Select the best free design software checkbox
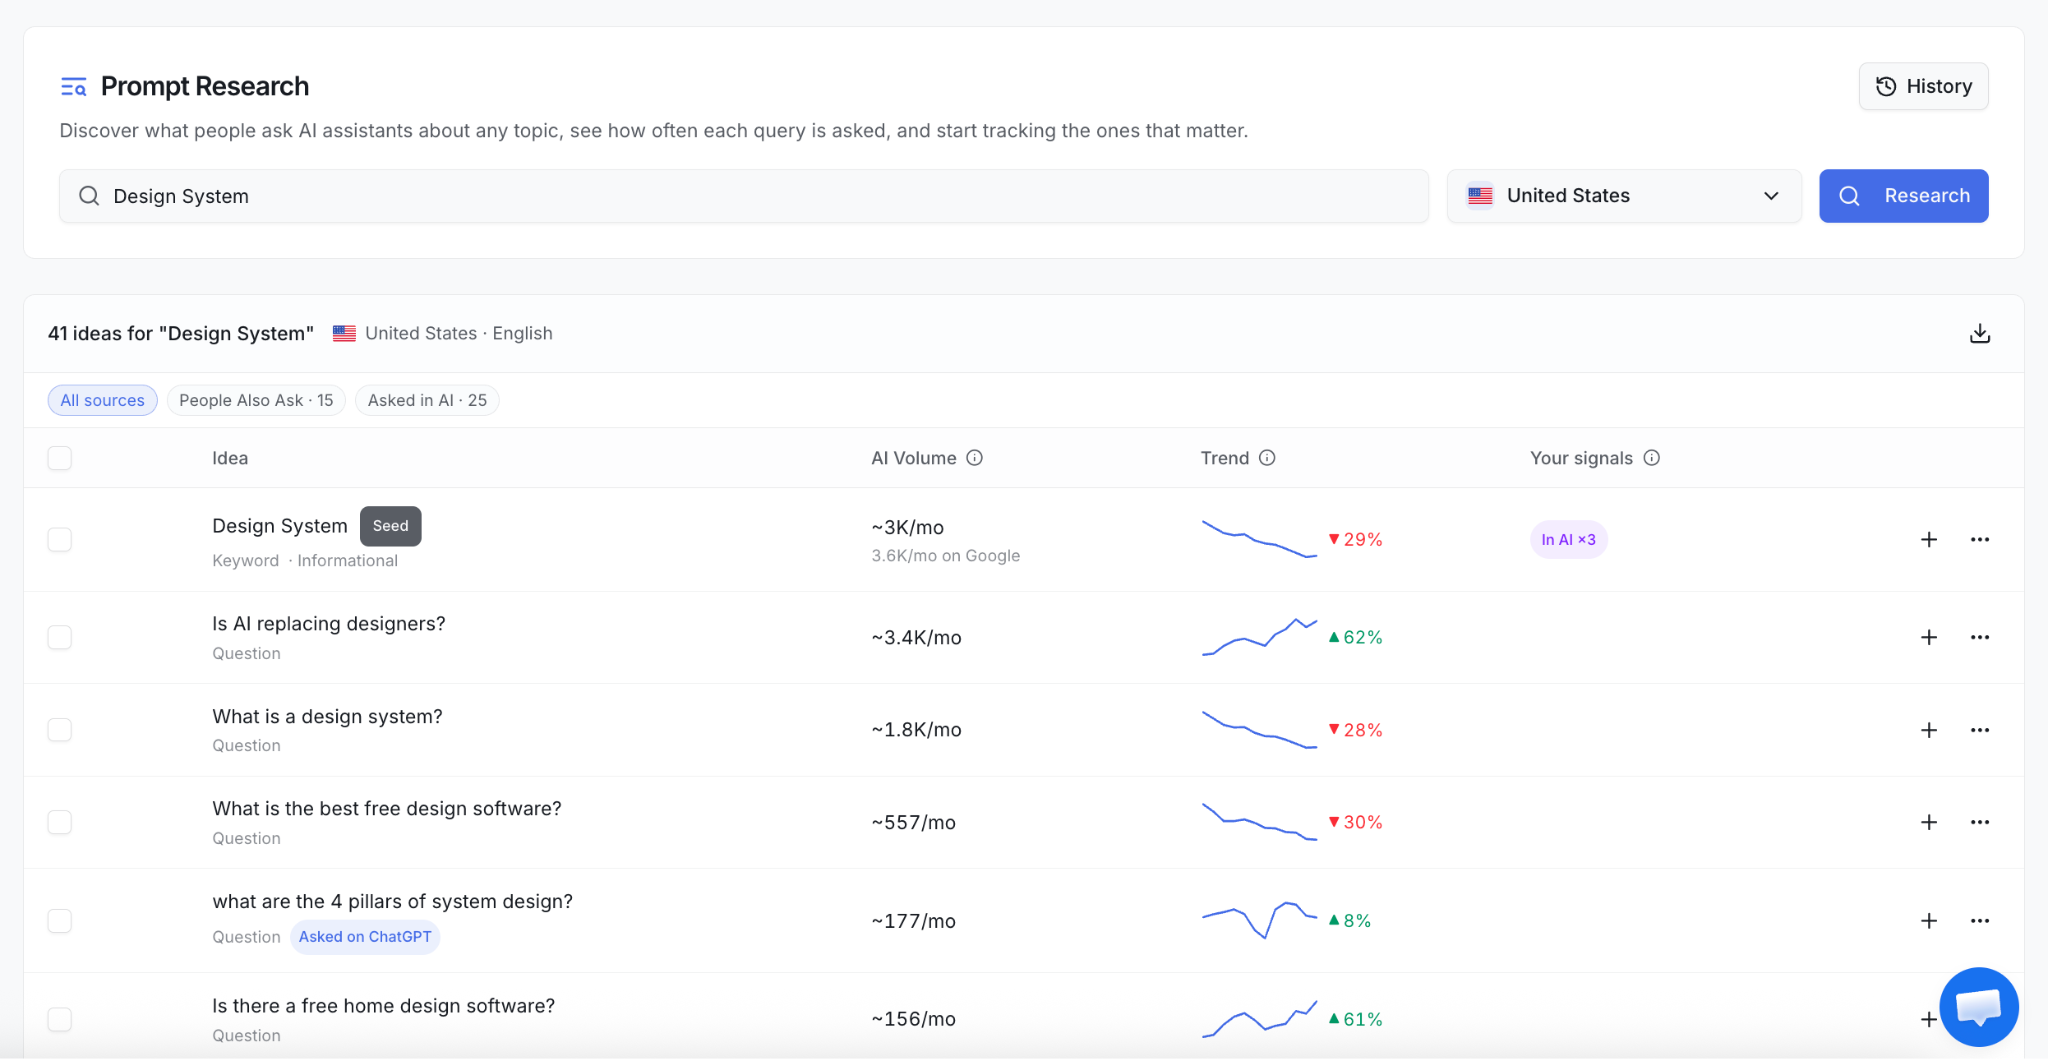Image resolution: width=2048 pixels, height=1059 pixels. click(60, 822)
